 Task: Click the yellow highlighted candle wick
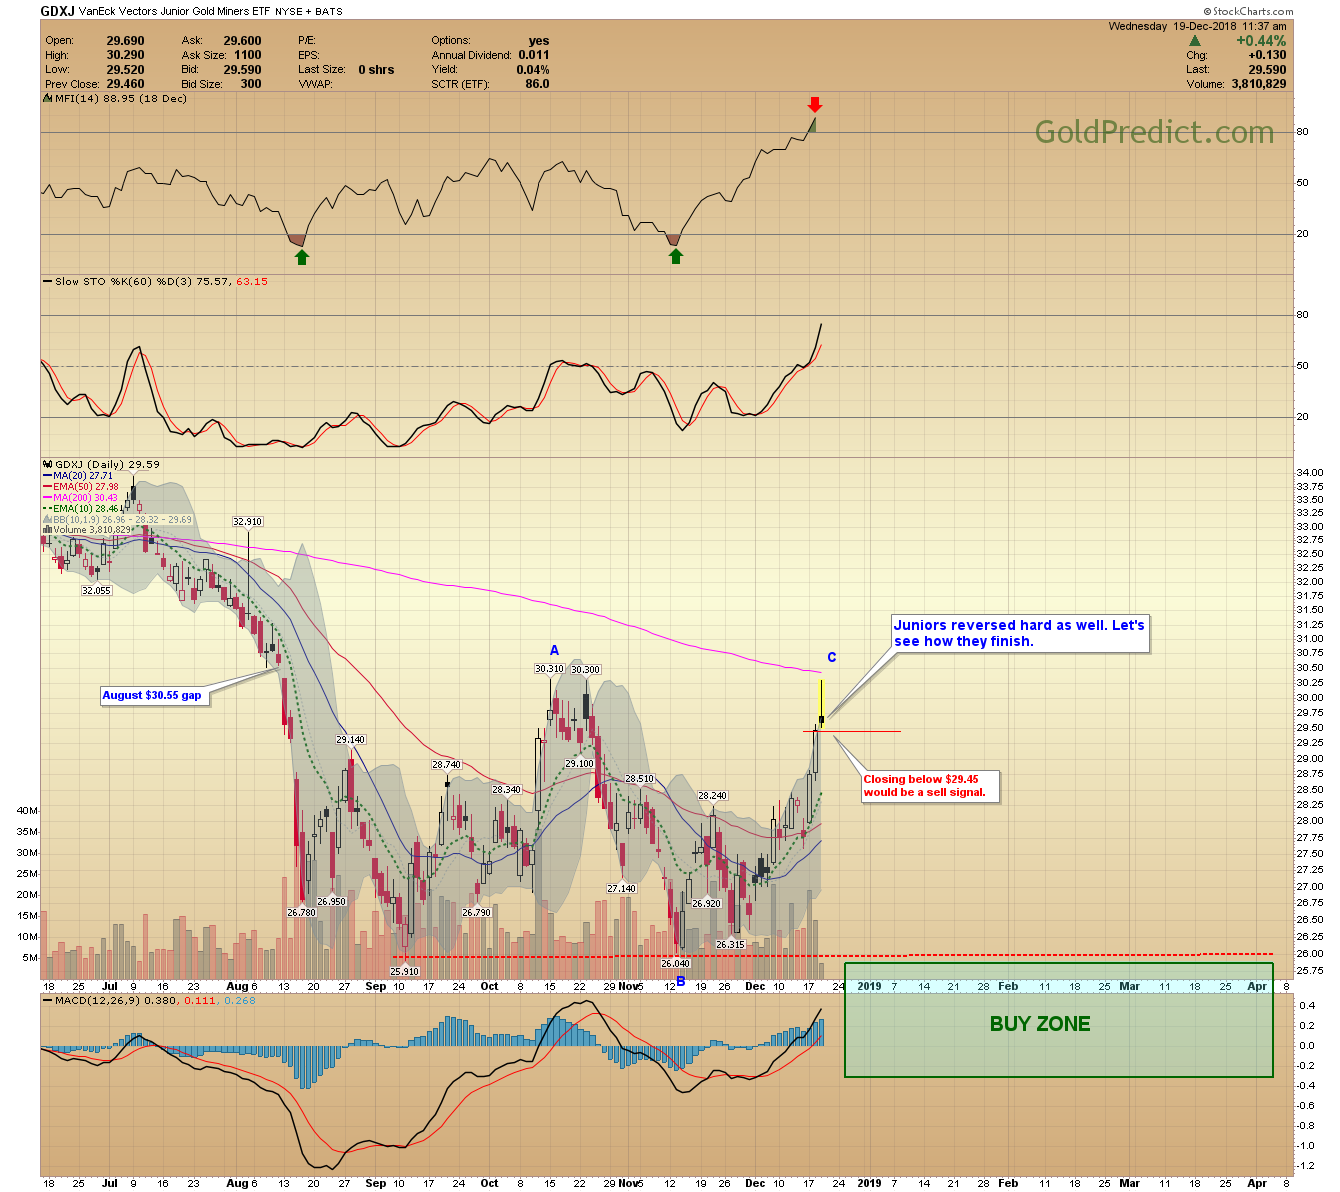[821, 696]
